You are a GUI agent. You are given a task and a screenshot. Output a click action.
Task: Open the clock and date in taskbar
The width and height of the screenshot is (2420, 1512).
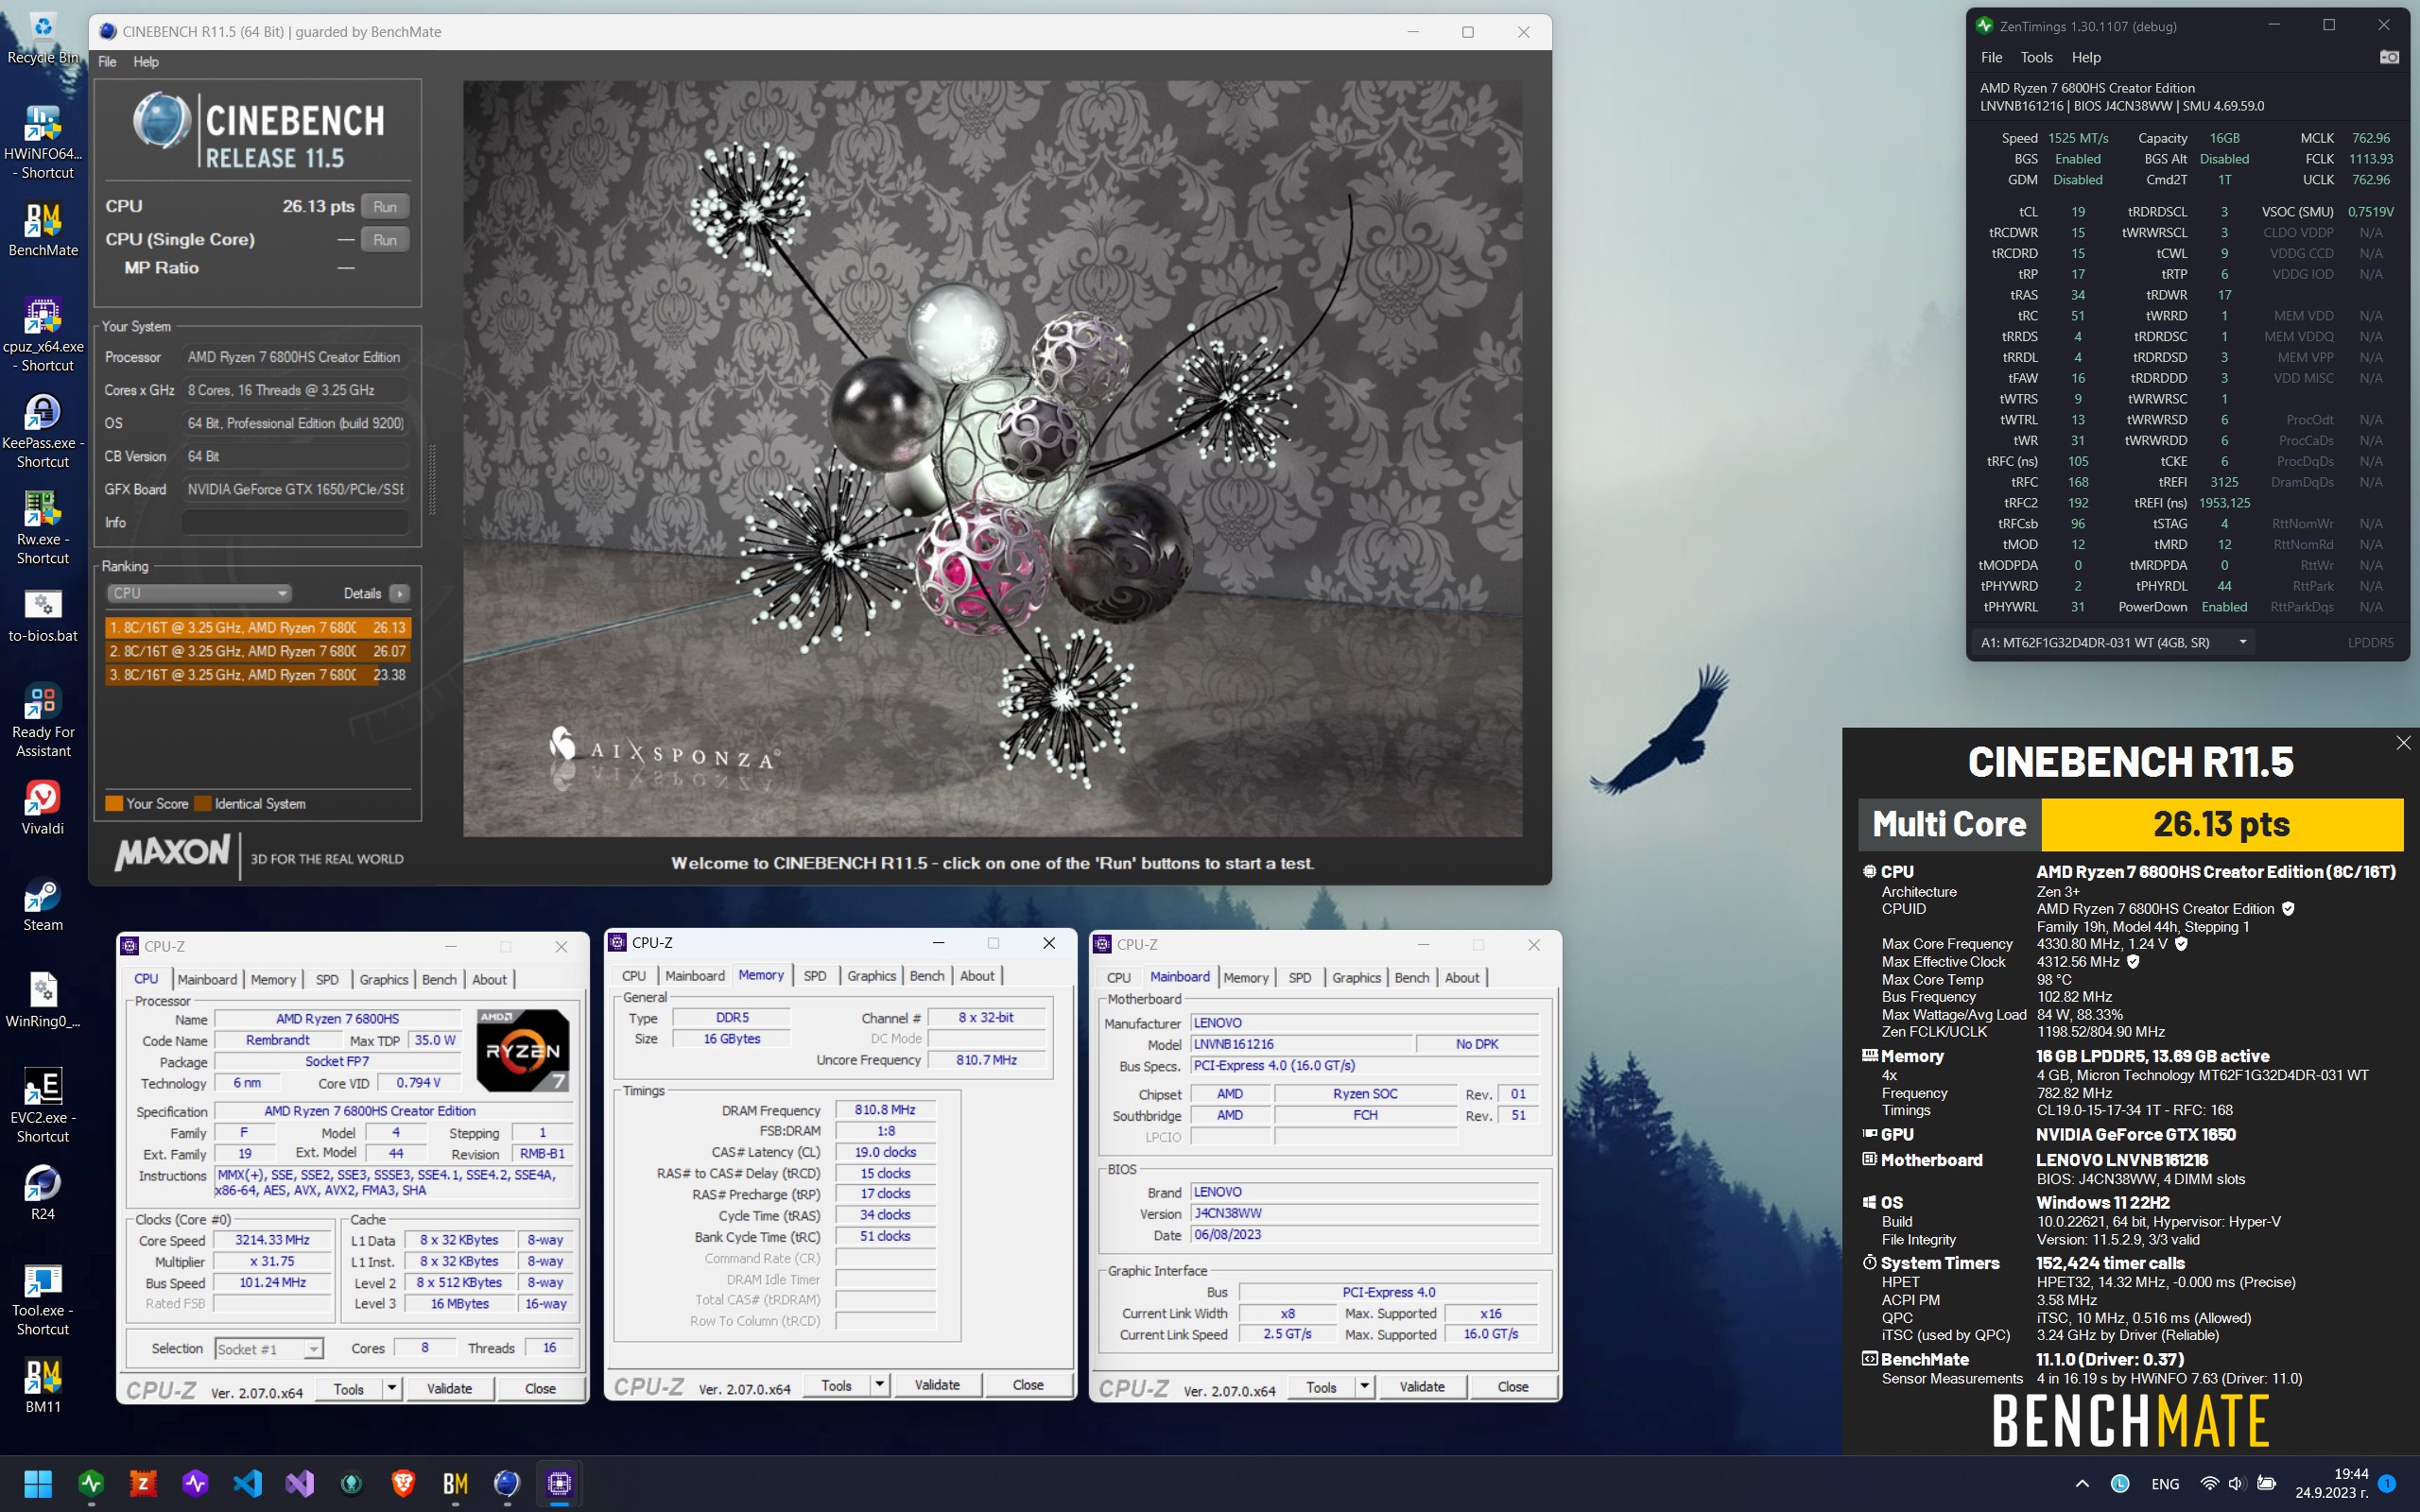2331,1483
